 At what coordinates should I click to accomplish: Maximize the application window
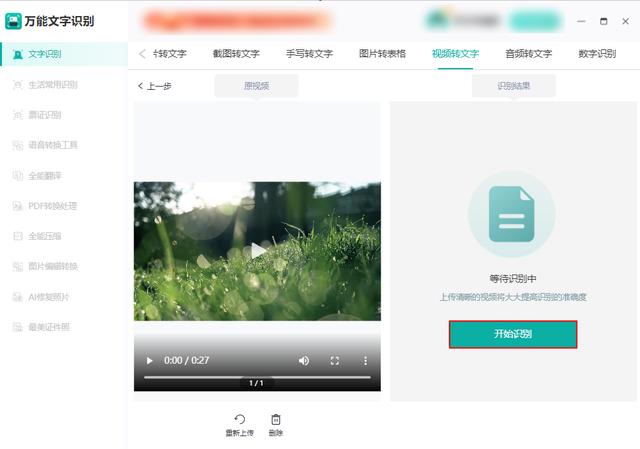[x=604, y=21]
